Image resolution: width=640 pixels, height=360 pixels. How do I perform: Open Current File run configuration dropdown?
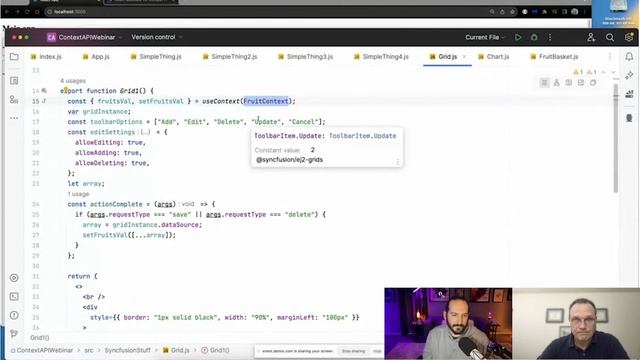tap(485, 37)
